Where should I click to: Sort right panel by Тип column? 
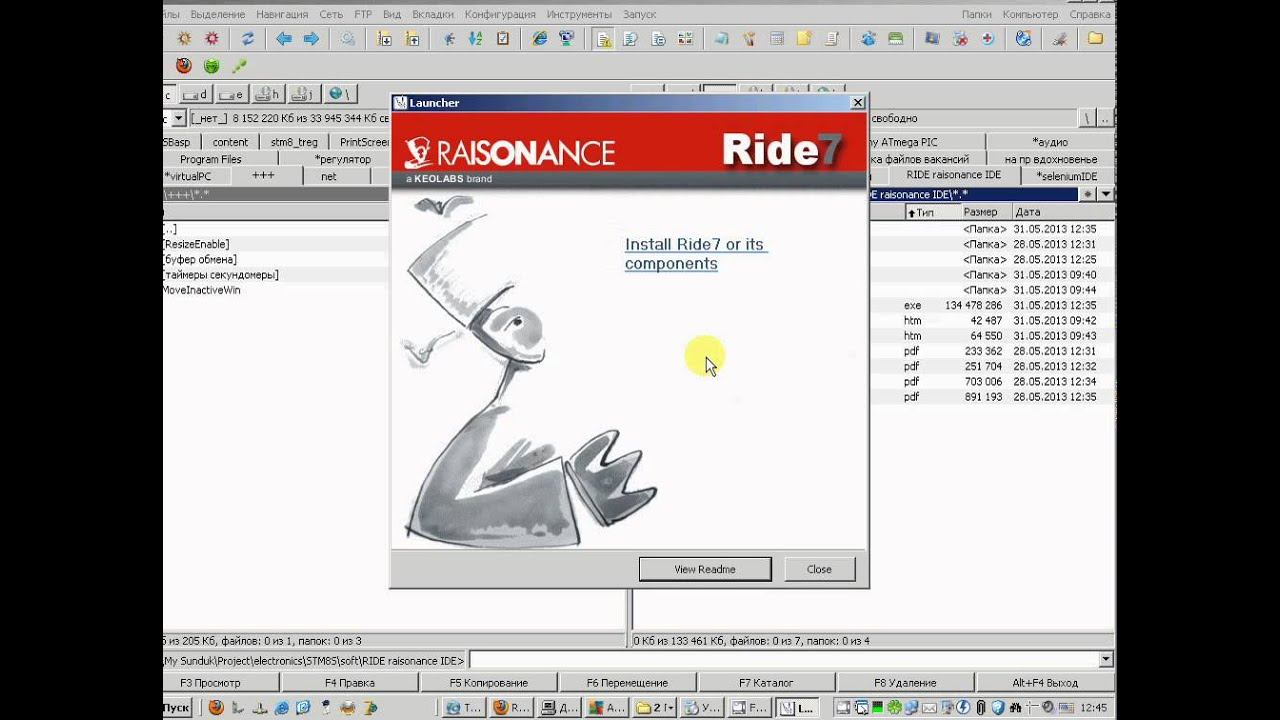(x=932, y=212)
